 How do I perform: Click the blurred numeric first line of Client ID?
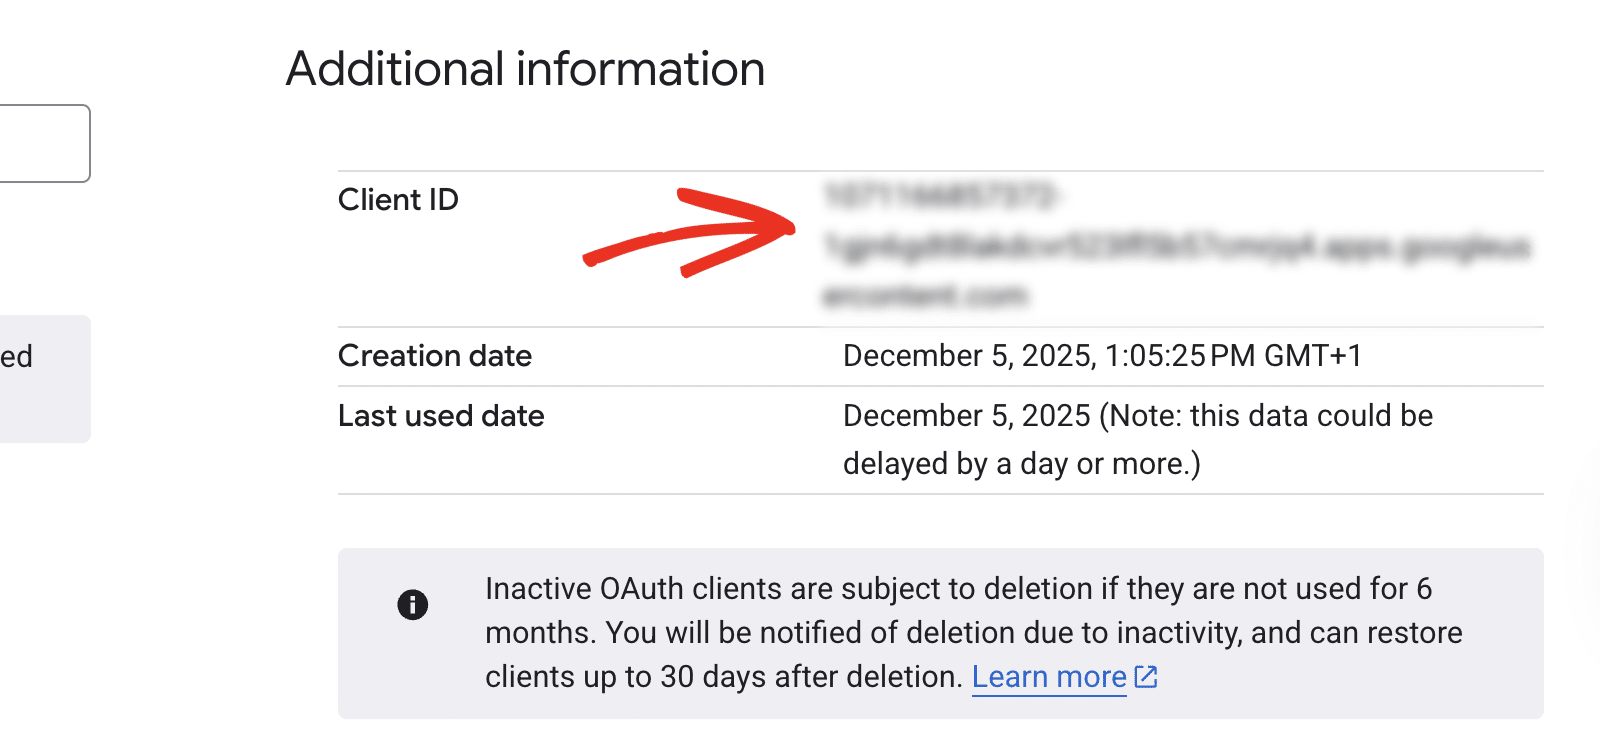(x=940, y=197)
